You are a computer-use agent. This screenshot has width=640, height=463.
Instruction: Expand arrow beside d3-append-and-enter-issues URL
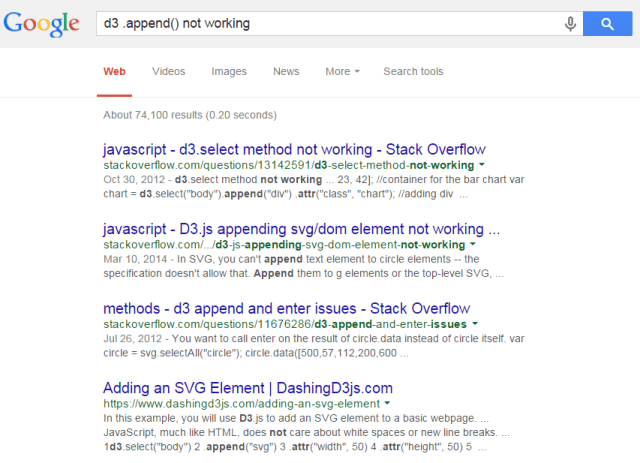[x=475, y=324]
